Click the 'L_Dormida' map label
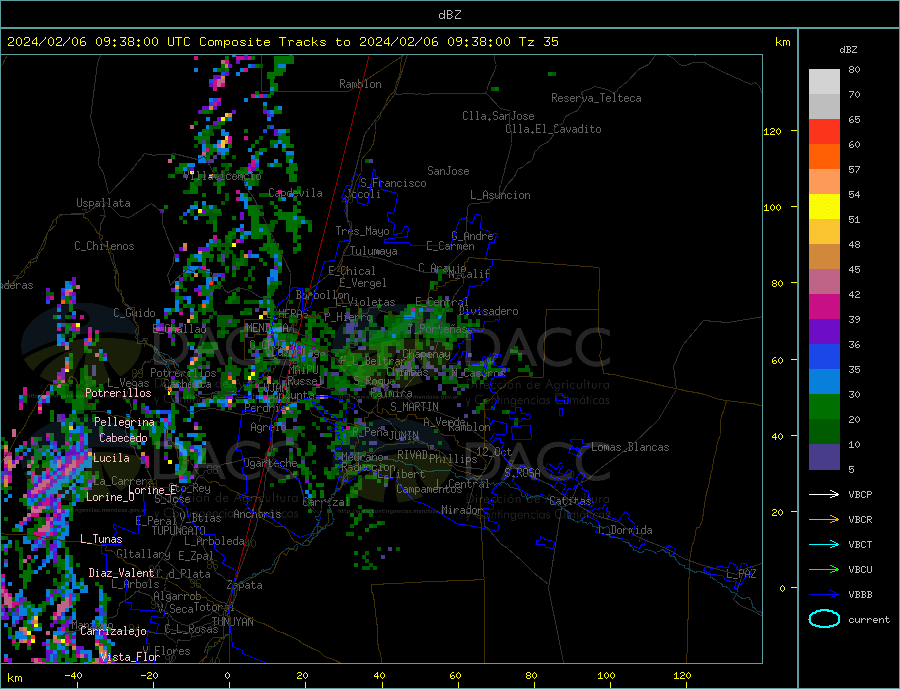 point(626,530)
